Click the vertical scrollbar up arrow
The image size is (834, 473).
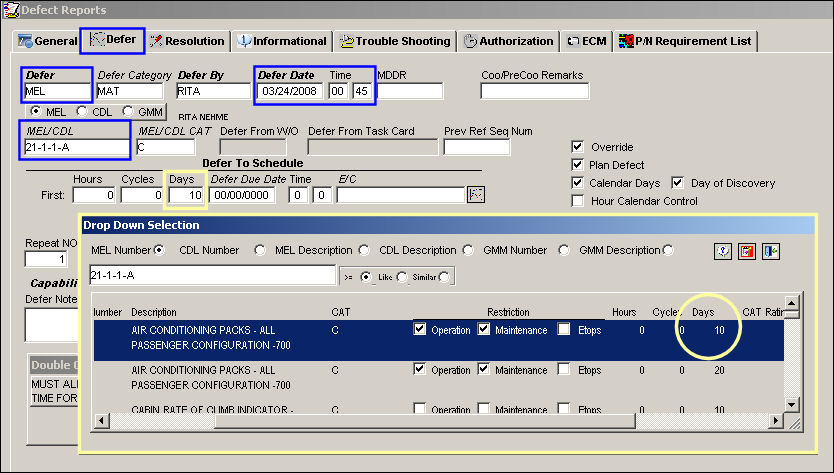click(791, 303)
